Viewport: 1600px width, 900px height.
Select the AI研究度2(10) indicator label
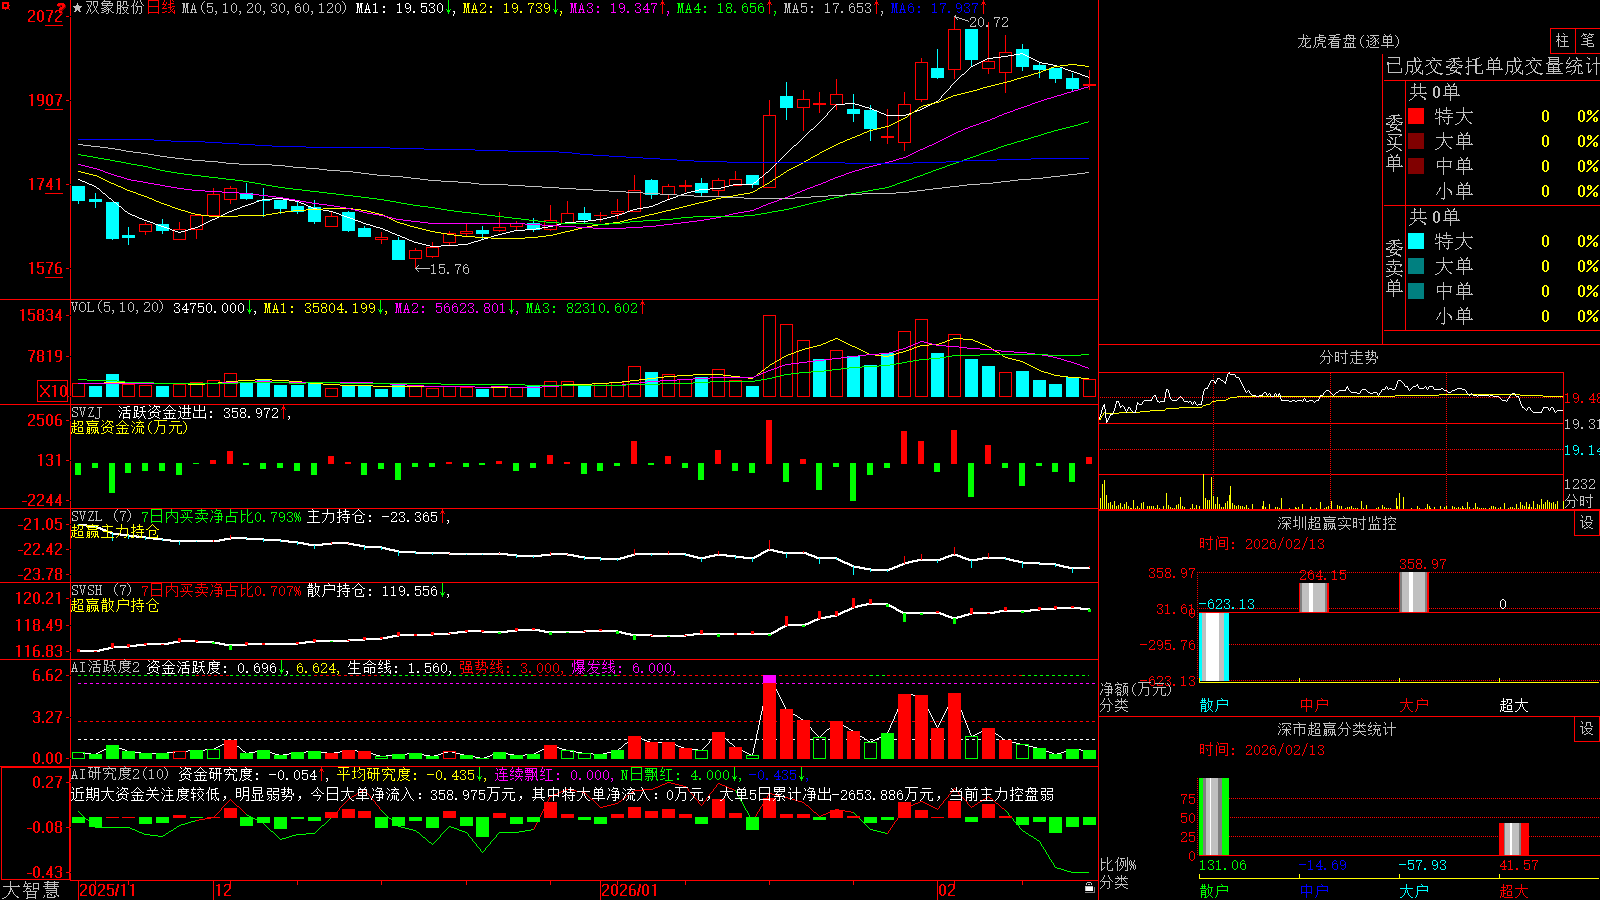(x=120, y=774)
